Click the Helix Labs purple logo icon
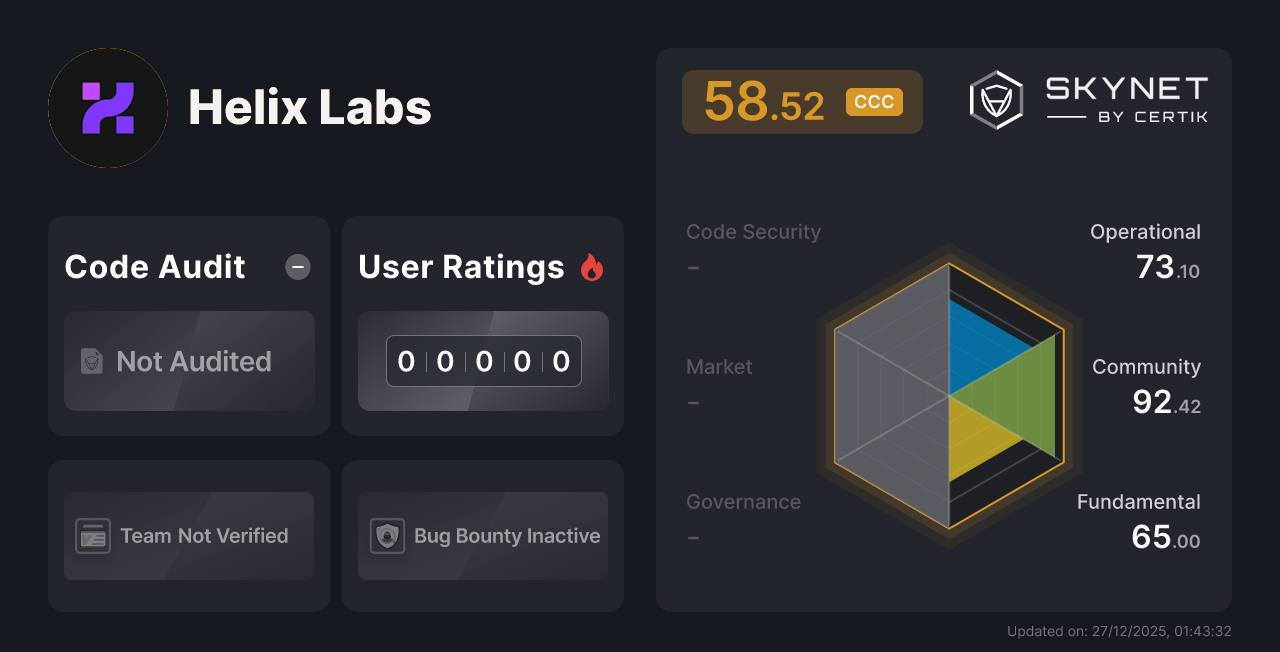1280x652 pixels. [107, 107]
